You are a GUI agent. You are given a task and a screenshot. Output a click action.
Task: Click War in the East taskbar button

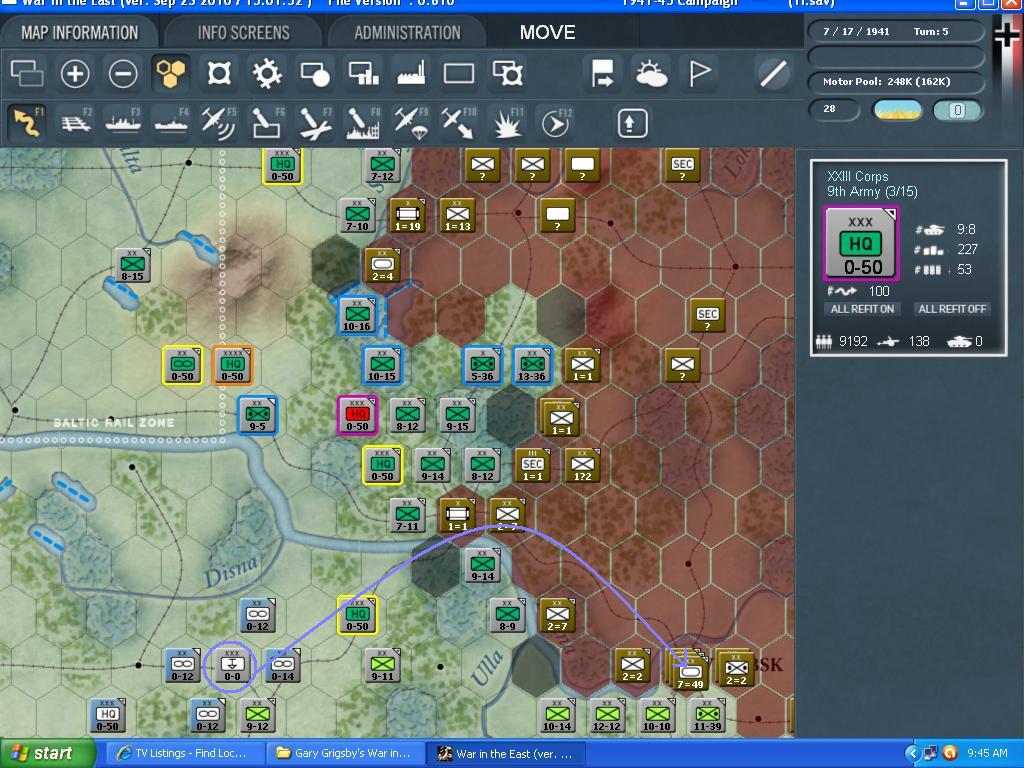pyautogui.click(x=505, y=753)
